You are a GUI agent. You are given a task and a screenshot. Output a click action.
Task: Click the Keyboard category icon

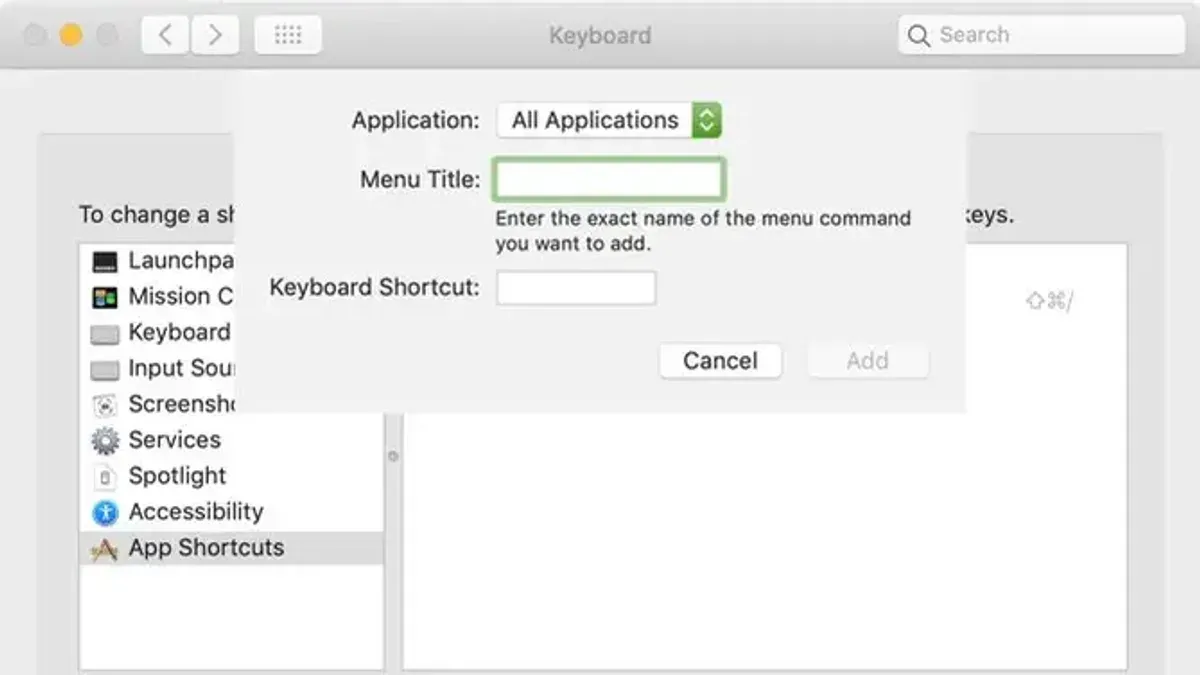click(105, 334)
